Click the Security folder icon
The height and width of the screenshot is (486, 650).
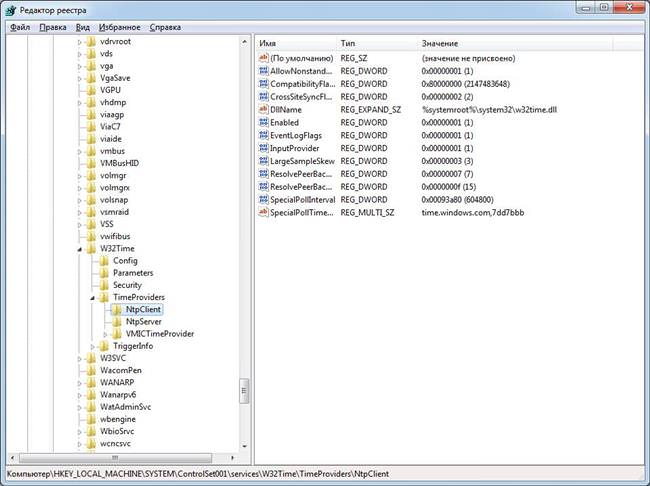point(104,285)
